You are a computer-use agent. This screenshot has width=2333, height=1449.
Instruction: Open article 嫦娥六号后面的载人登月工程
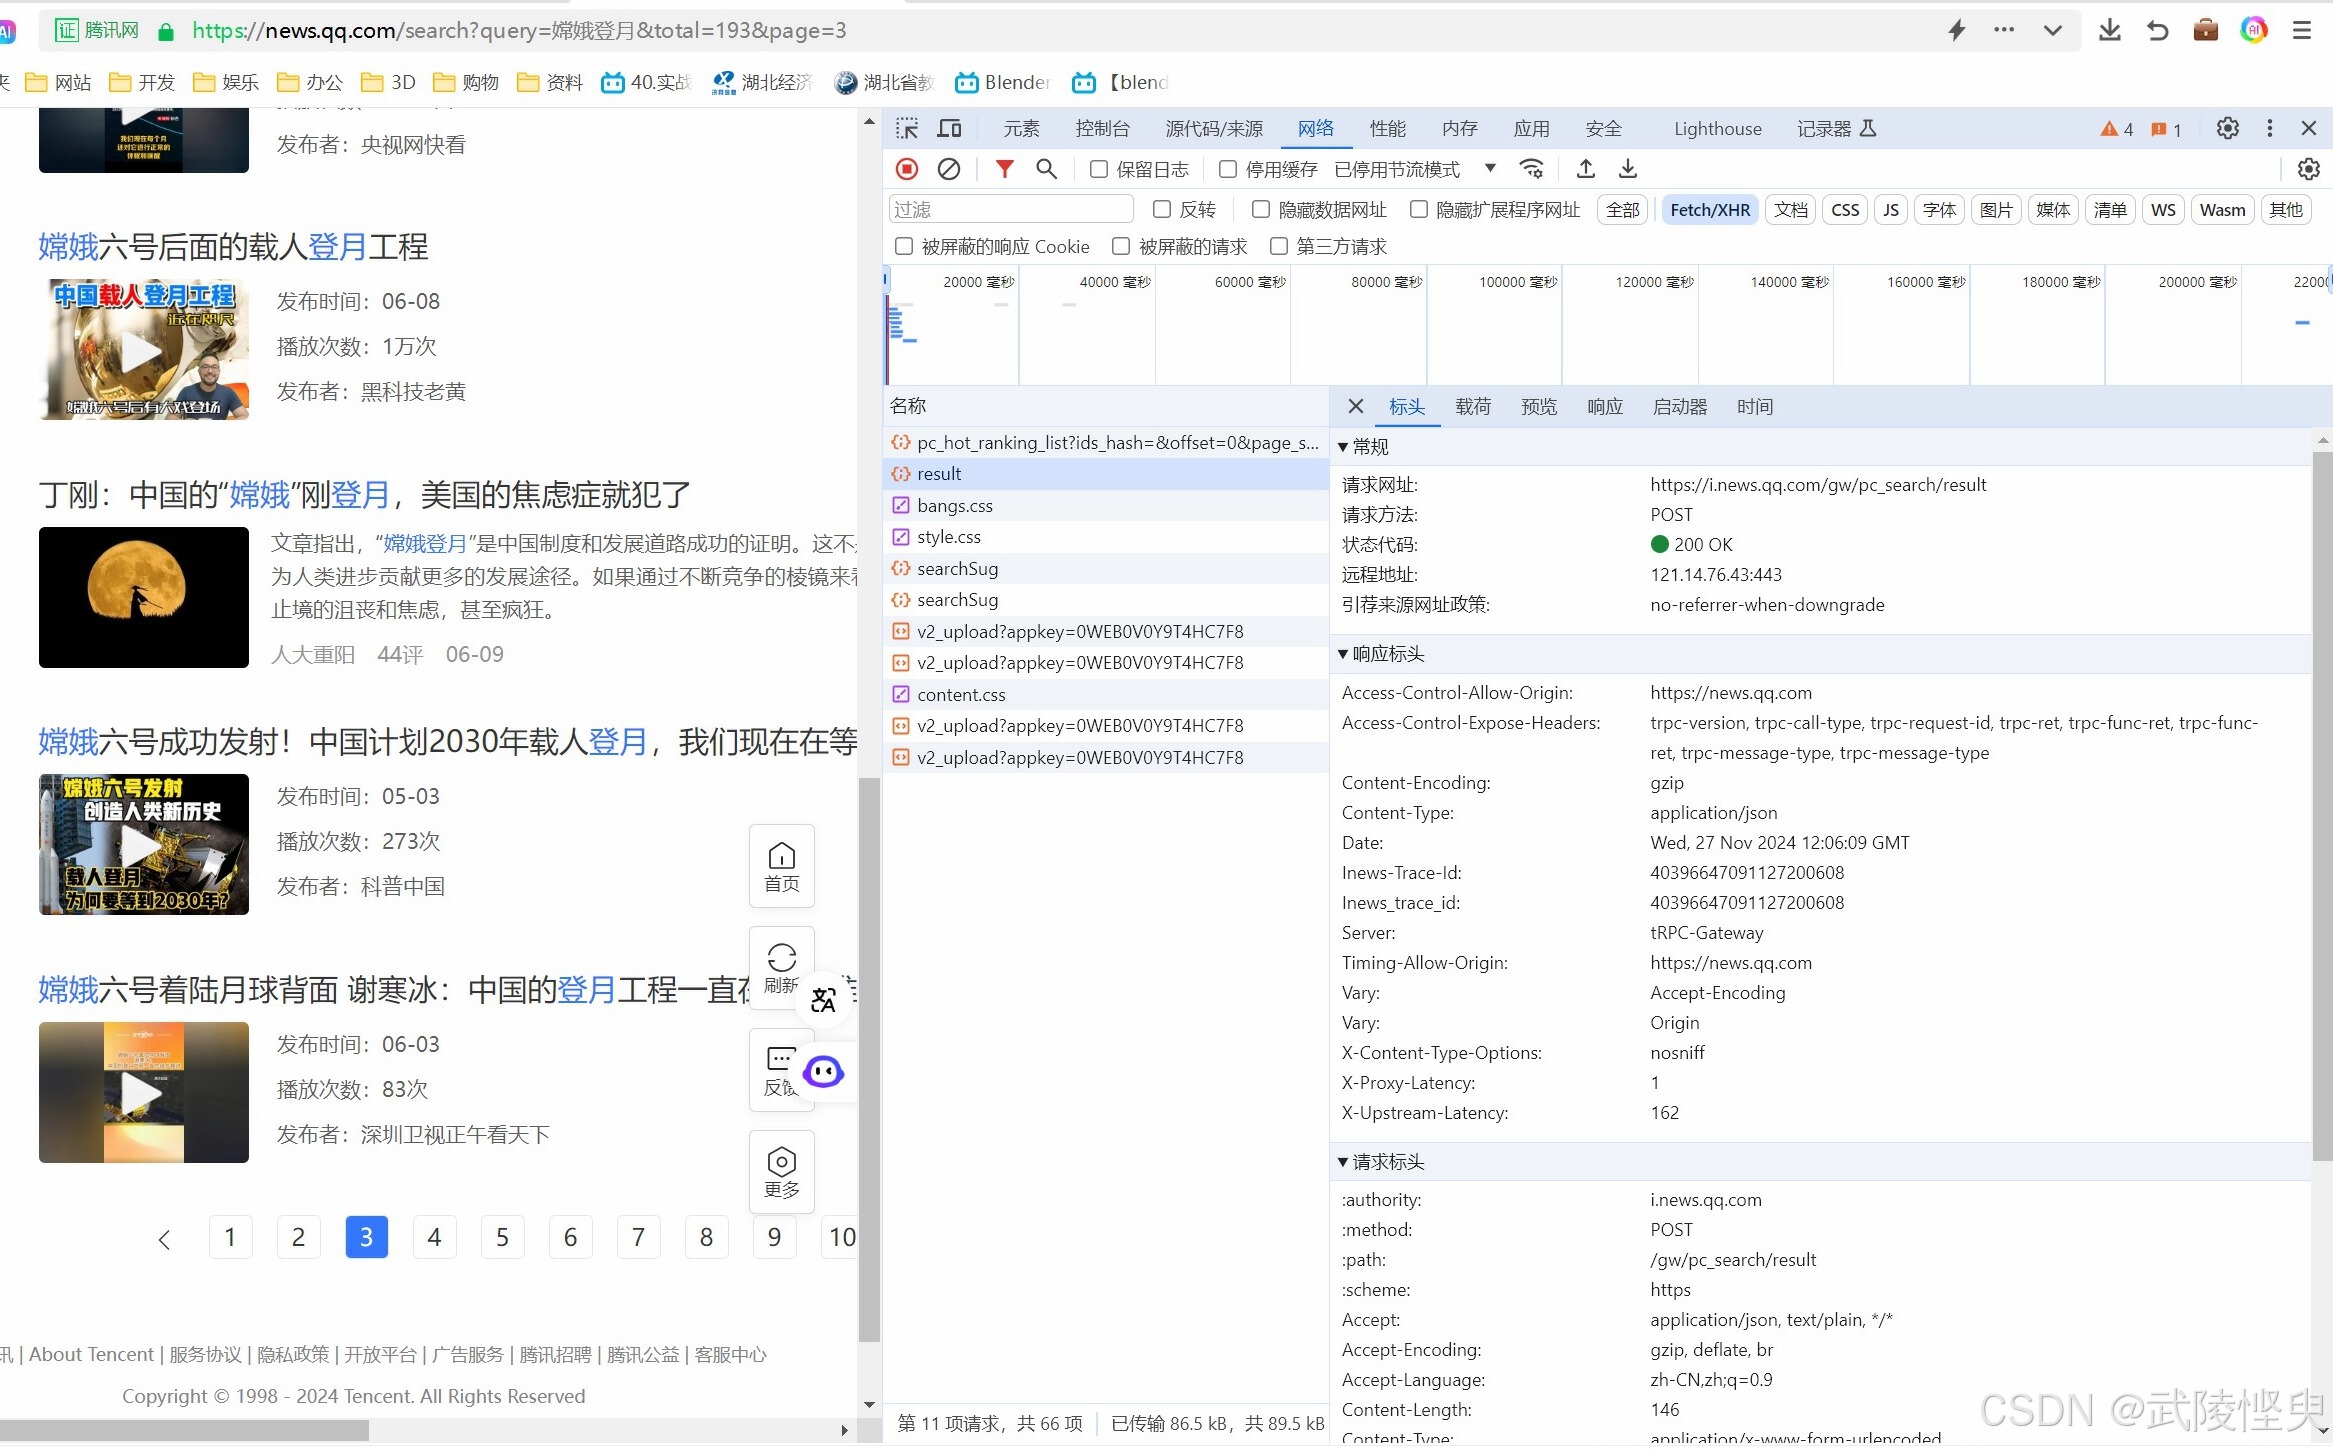pos(233,247)
